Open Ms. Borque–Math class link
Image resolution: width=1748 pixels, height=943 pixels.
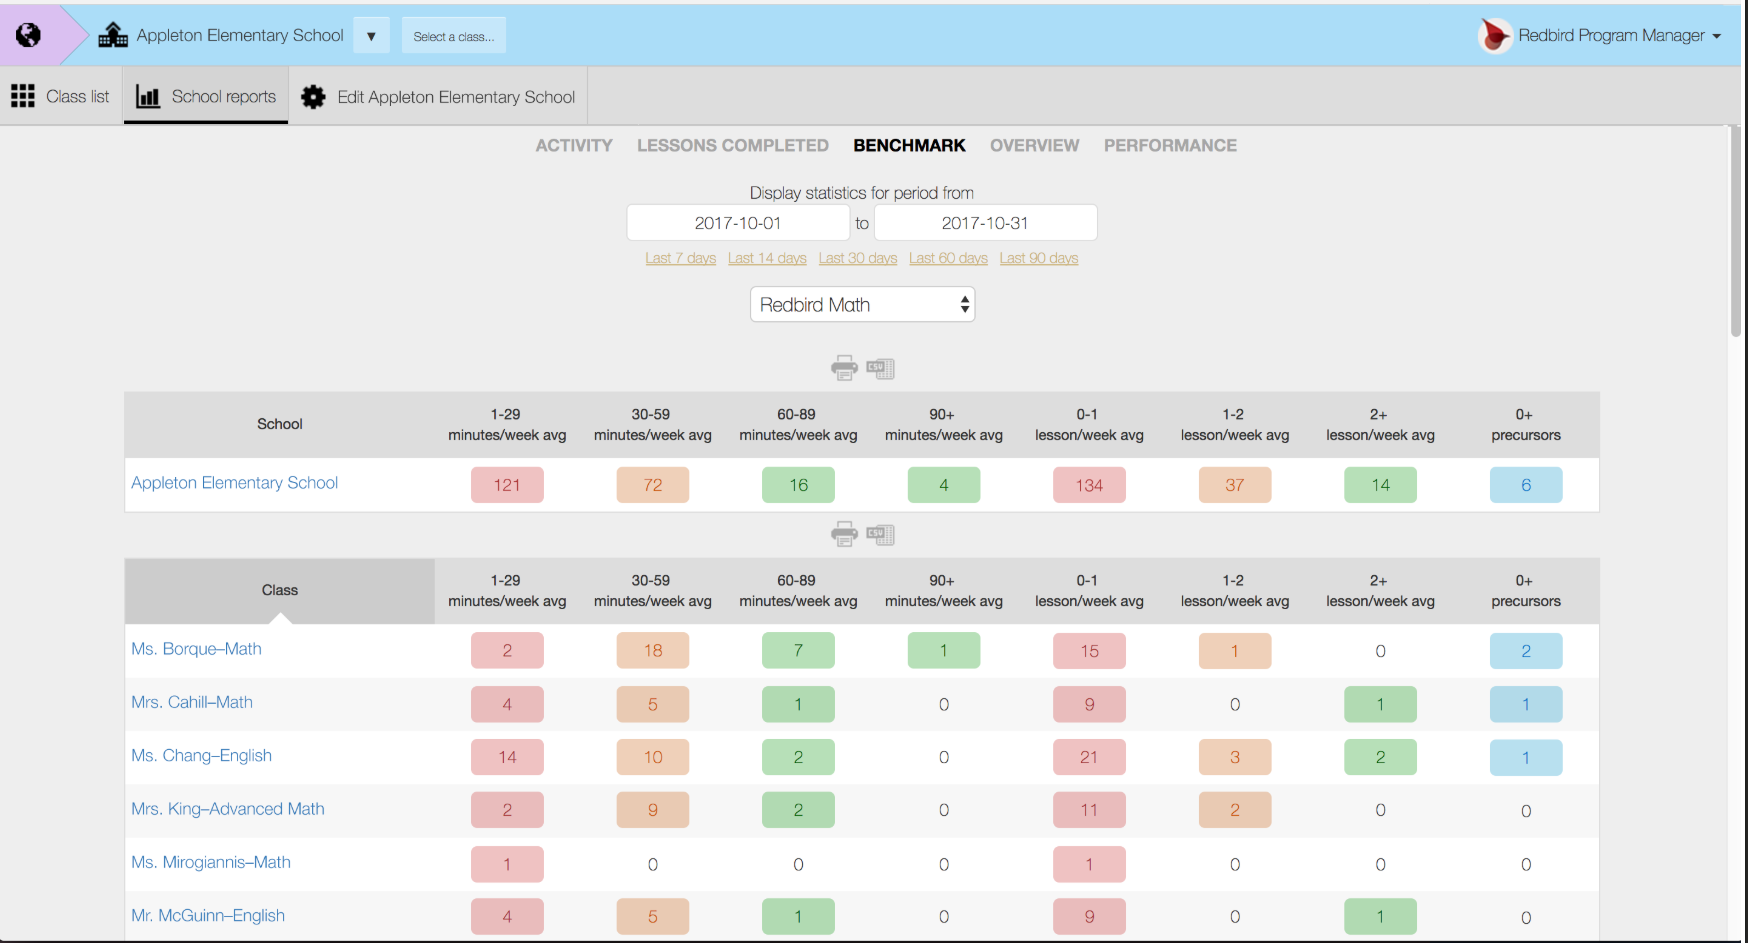pos(197,649)
